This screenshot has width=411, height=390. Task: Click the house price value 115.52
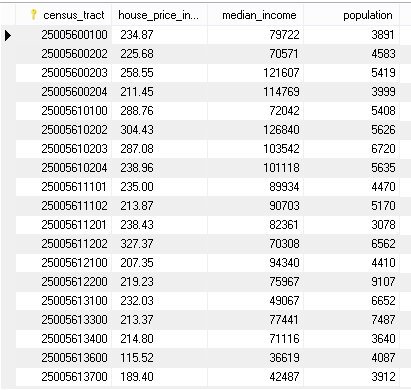(137, 358)
